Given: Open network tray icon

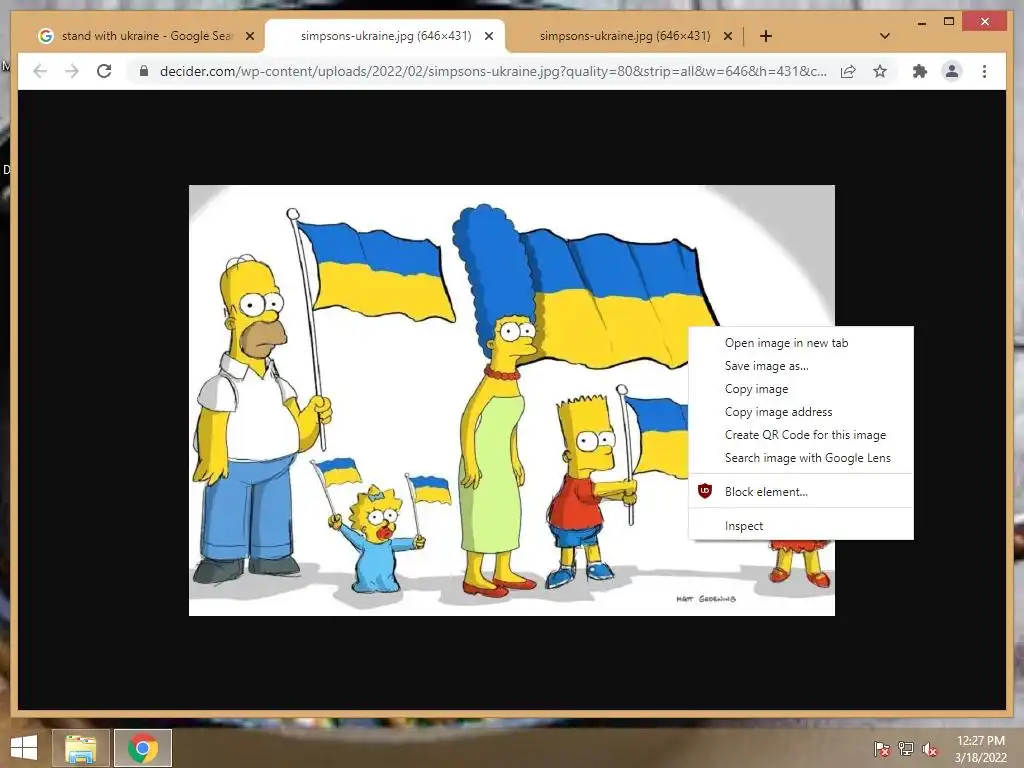Looking at the screenshot, I should click(906, 748).
